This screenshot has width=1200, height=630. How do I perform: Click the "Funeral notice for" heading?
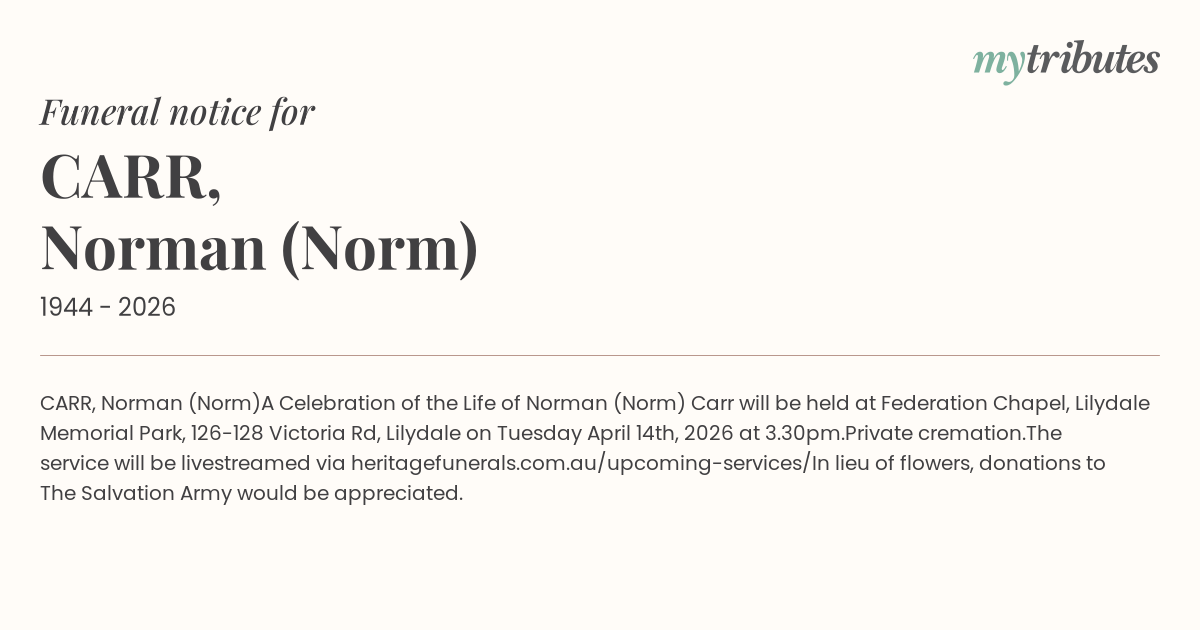tap(177, 112)
